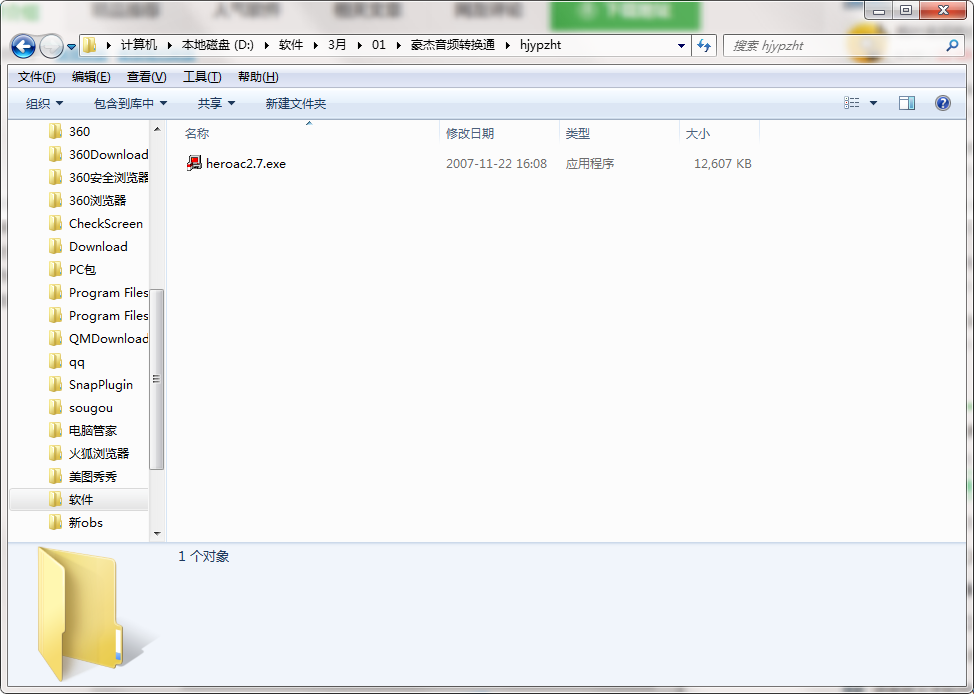This screenshot has width=974, height=694.
Task: Open the address bar history dropdown
Action: tap(681, 45)
